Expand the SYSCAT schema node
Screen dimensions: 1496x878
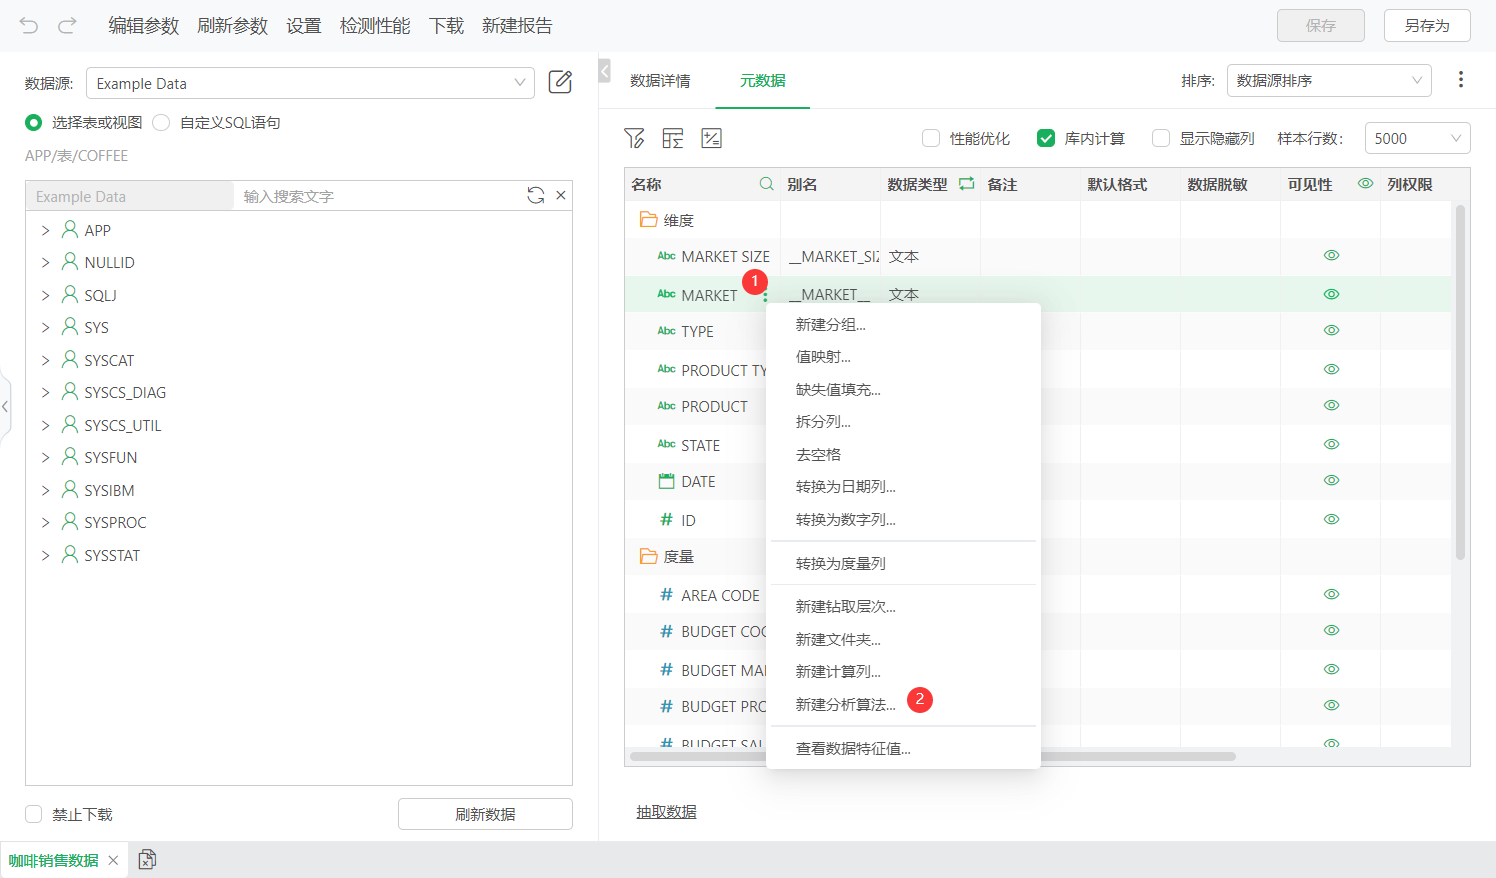[x=45, y=360]
